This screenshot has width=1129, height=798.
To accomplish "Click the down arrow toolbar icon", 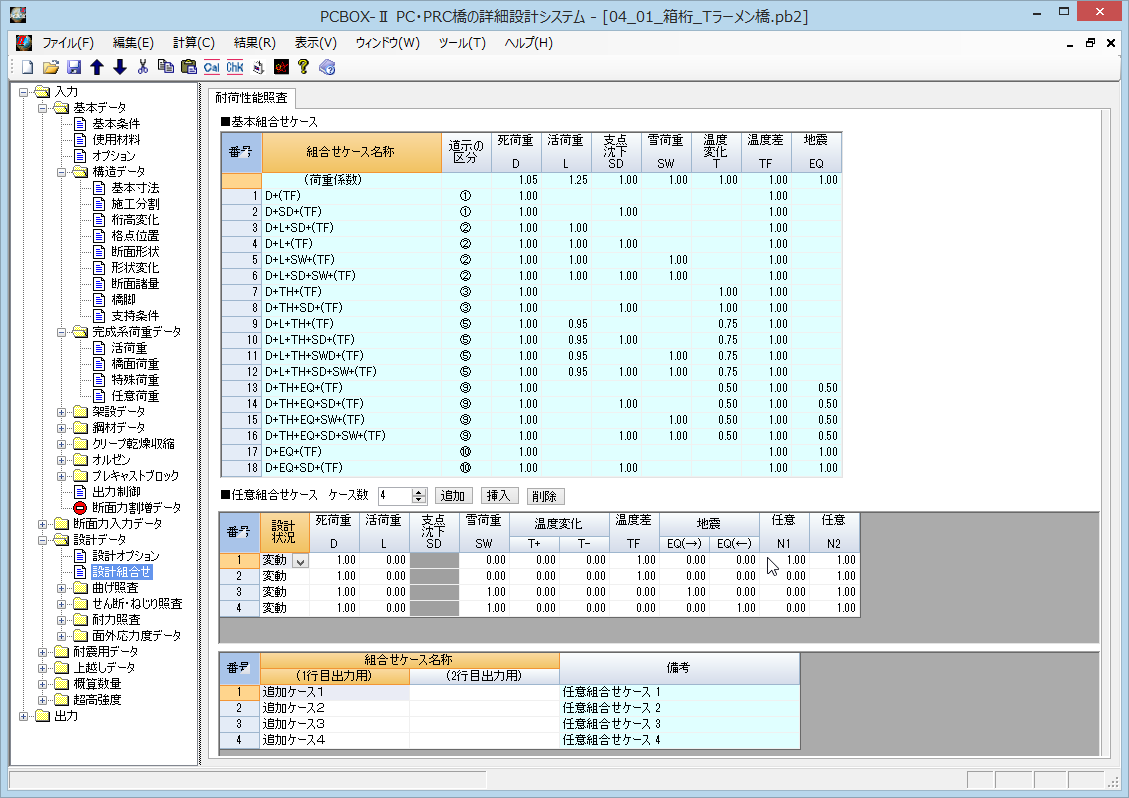I will [x=120, y=67].
